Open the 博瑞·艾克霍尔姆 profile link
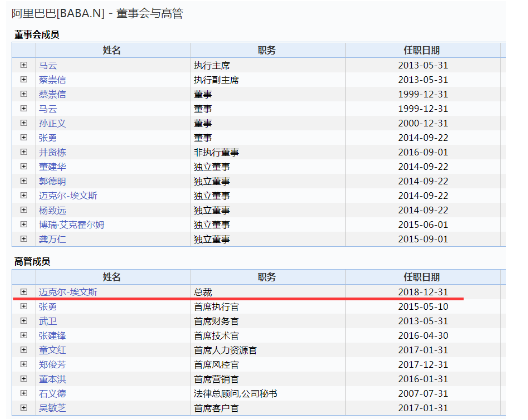The height and width of the screenshot is (420, 528). tap(71, 225)
